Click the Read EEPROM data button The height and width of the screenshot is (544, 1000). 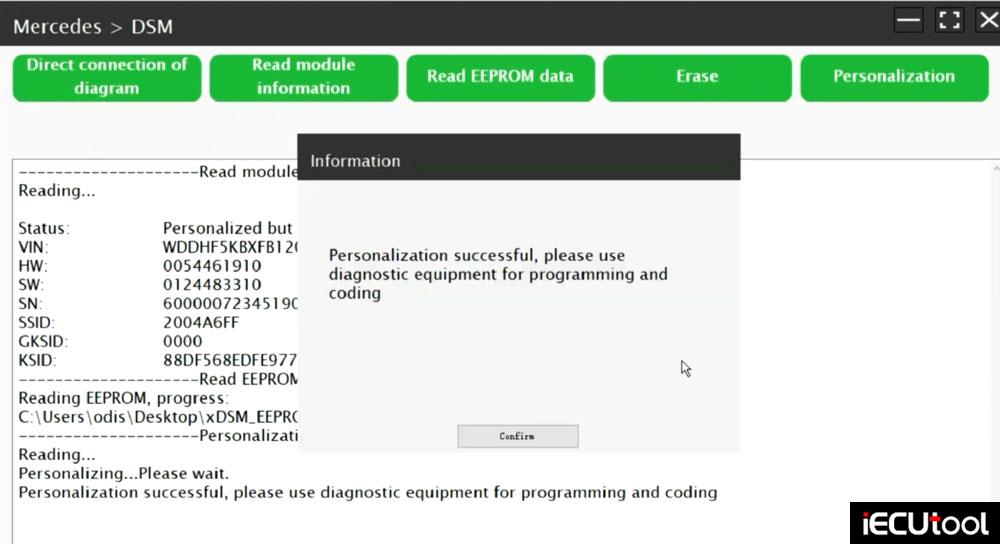[501, 77]
